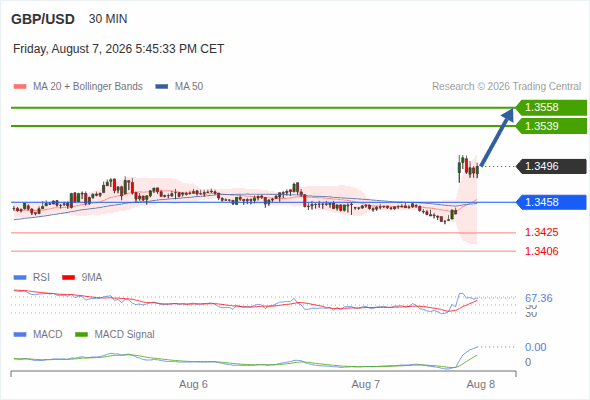Toggle the MA 50 legend entry

pyautogui.click(x=179, y=87)
